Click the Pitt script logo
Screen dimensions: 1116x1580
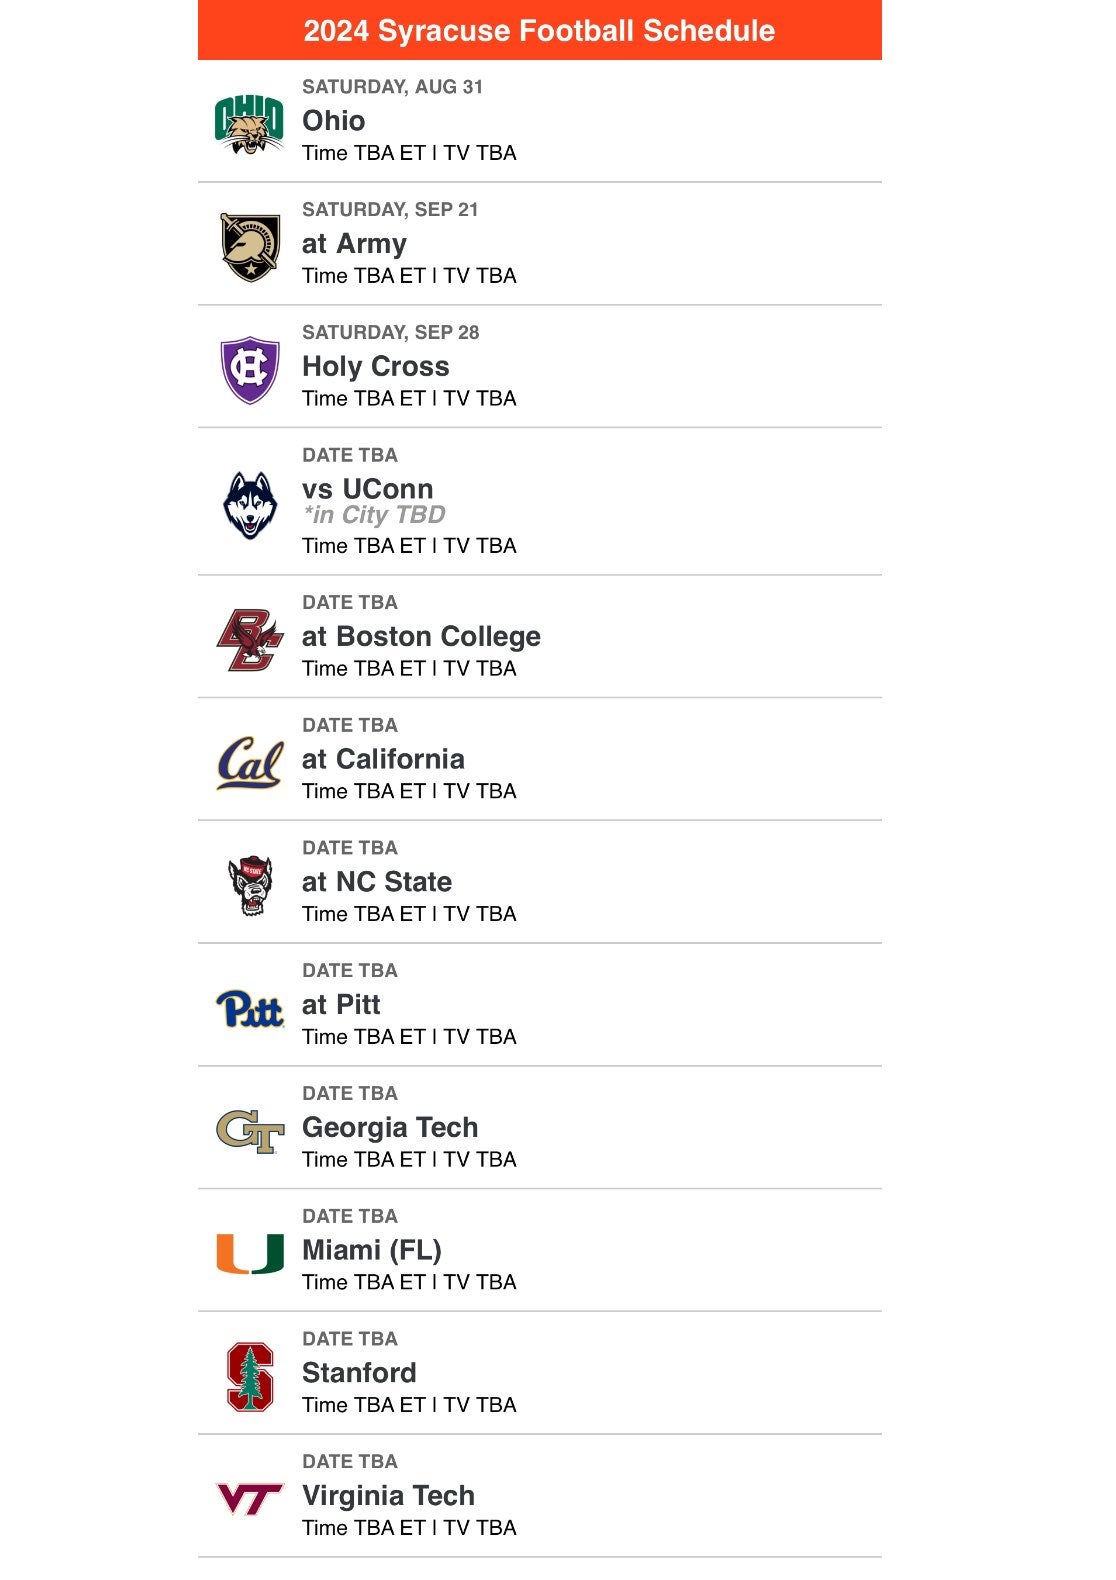tap(250, 1009)
